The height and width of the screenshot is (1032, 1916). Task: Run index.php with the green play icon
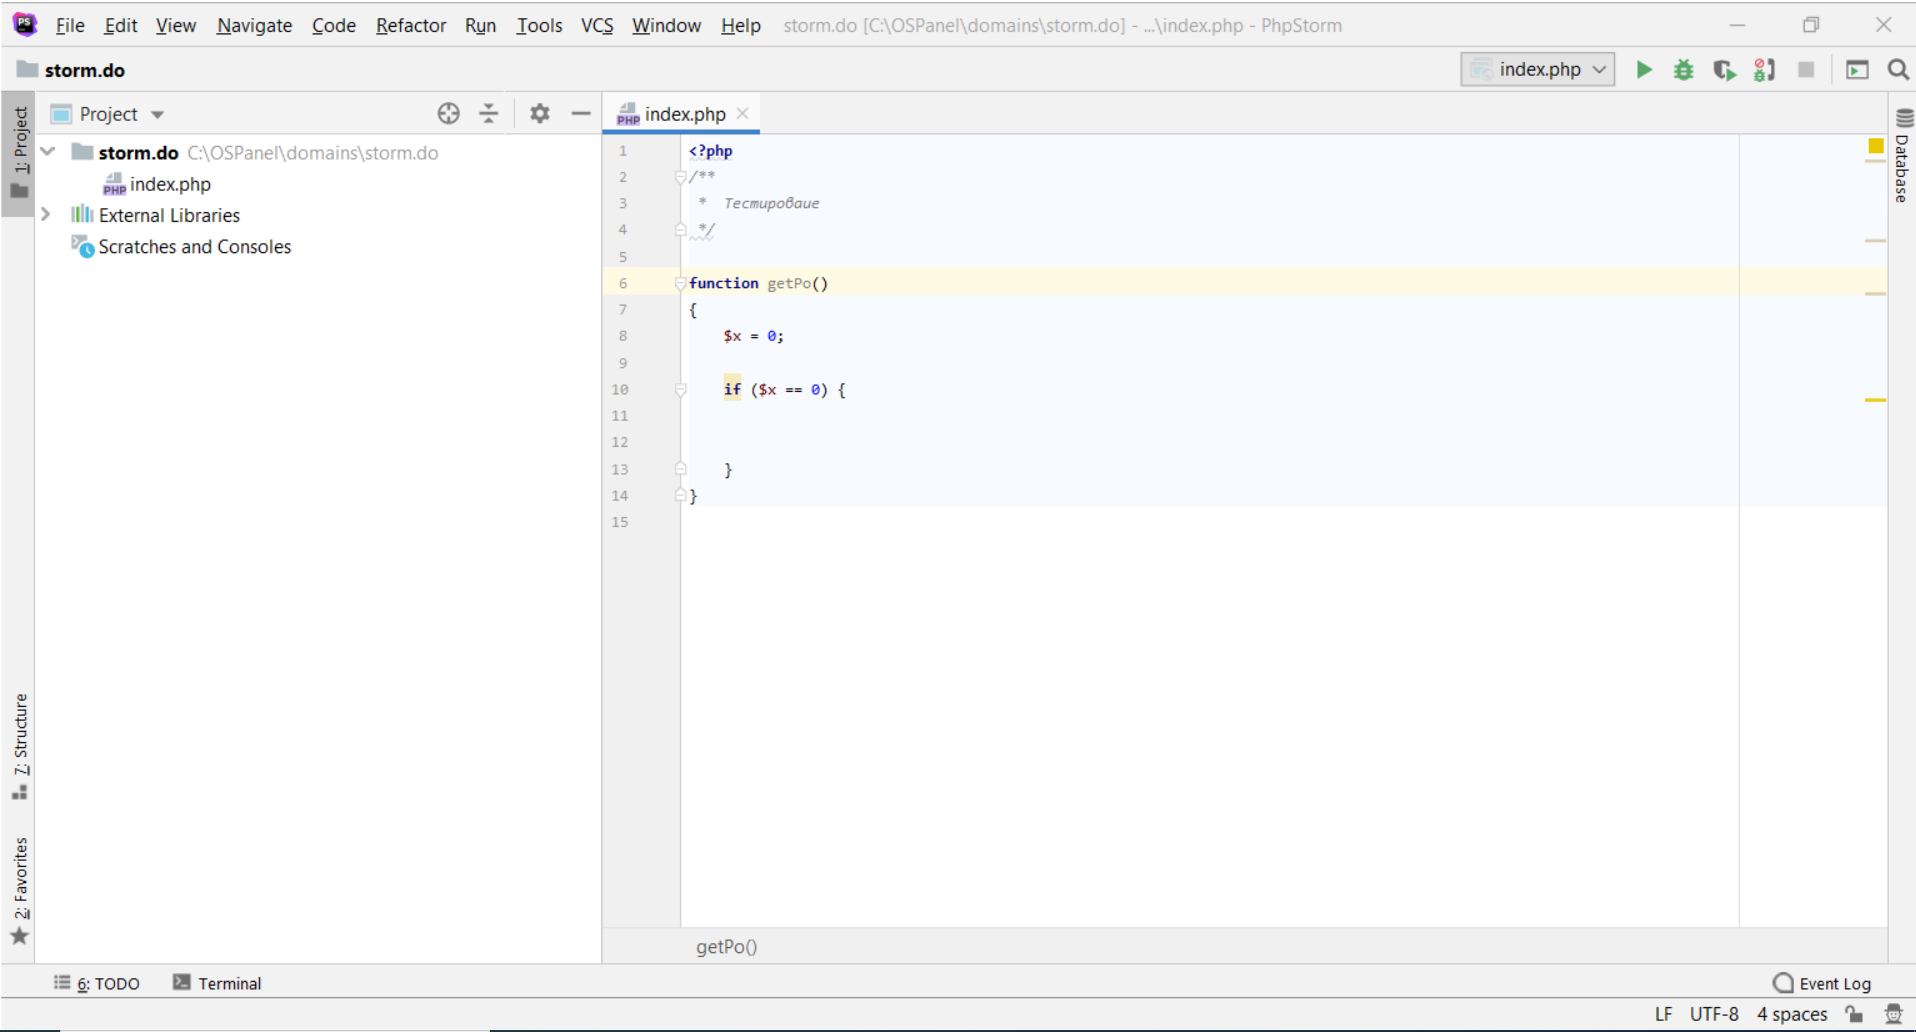point(1643,70)
